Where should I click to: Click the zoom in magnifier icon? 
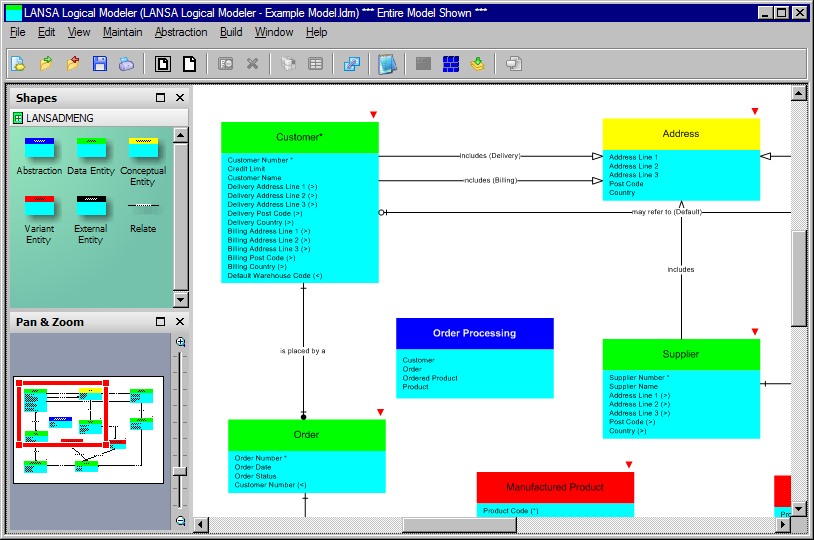tap(180, 342)
